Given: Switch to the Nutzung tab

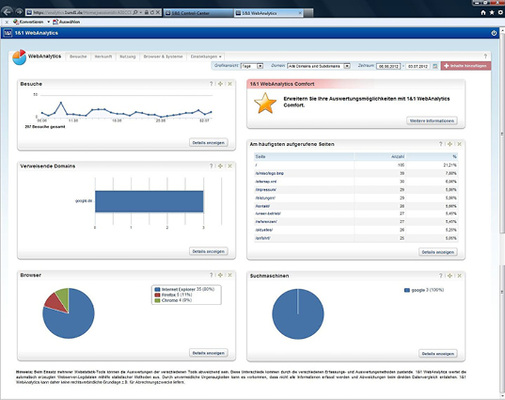Looking at the screenshot, I should (127, 57).
